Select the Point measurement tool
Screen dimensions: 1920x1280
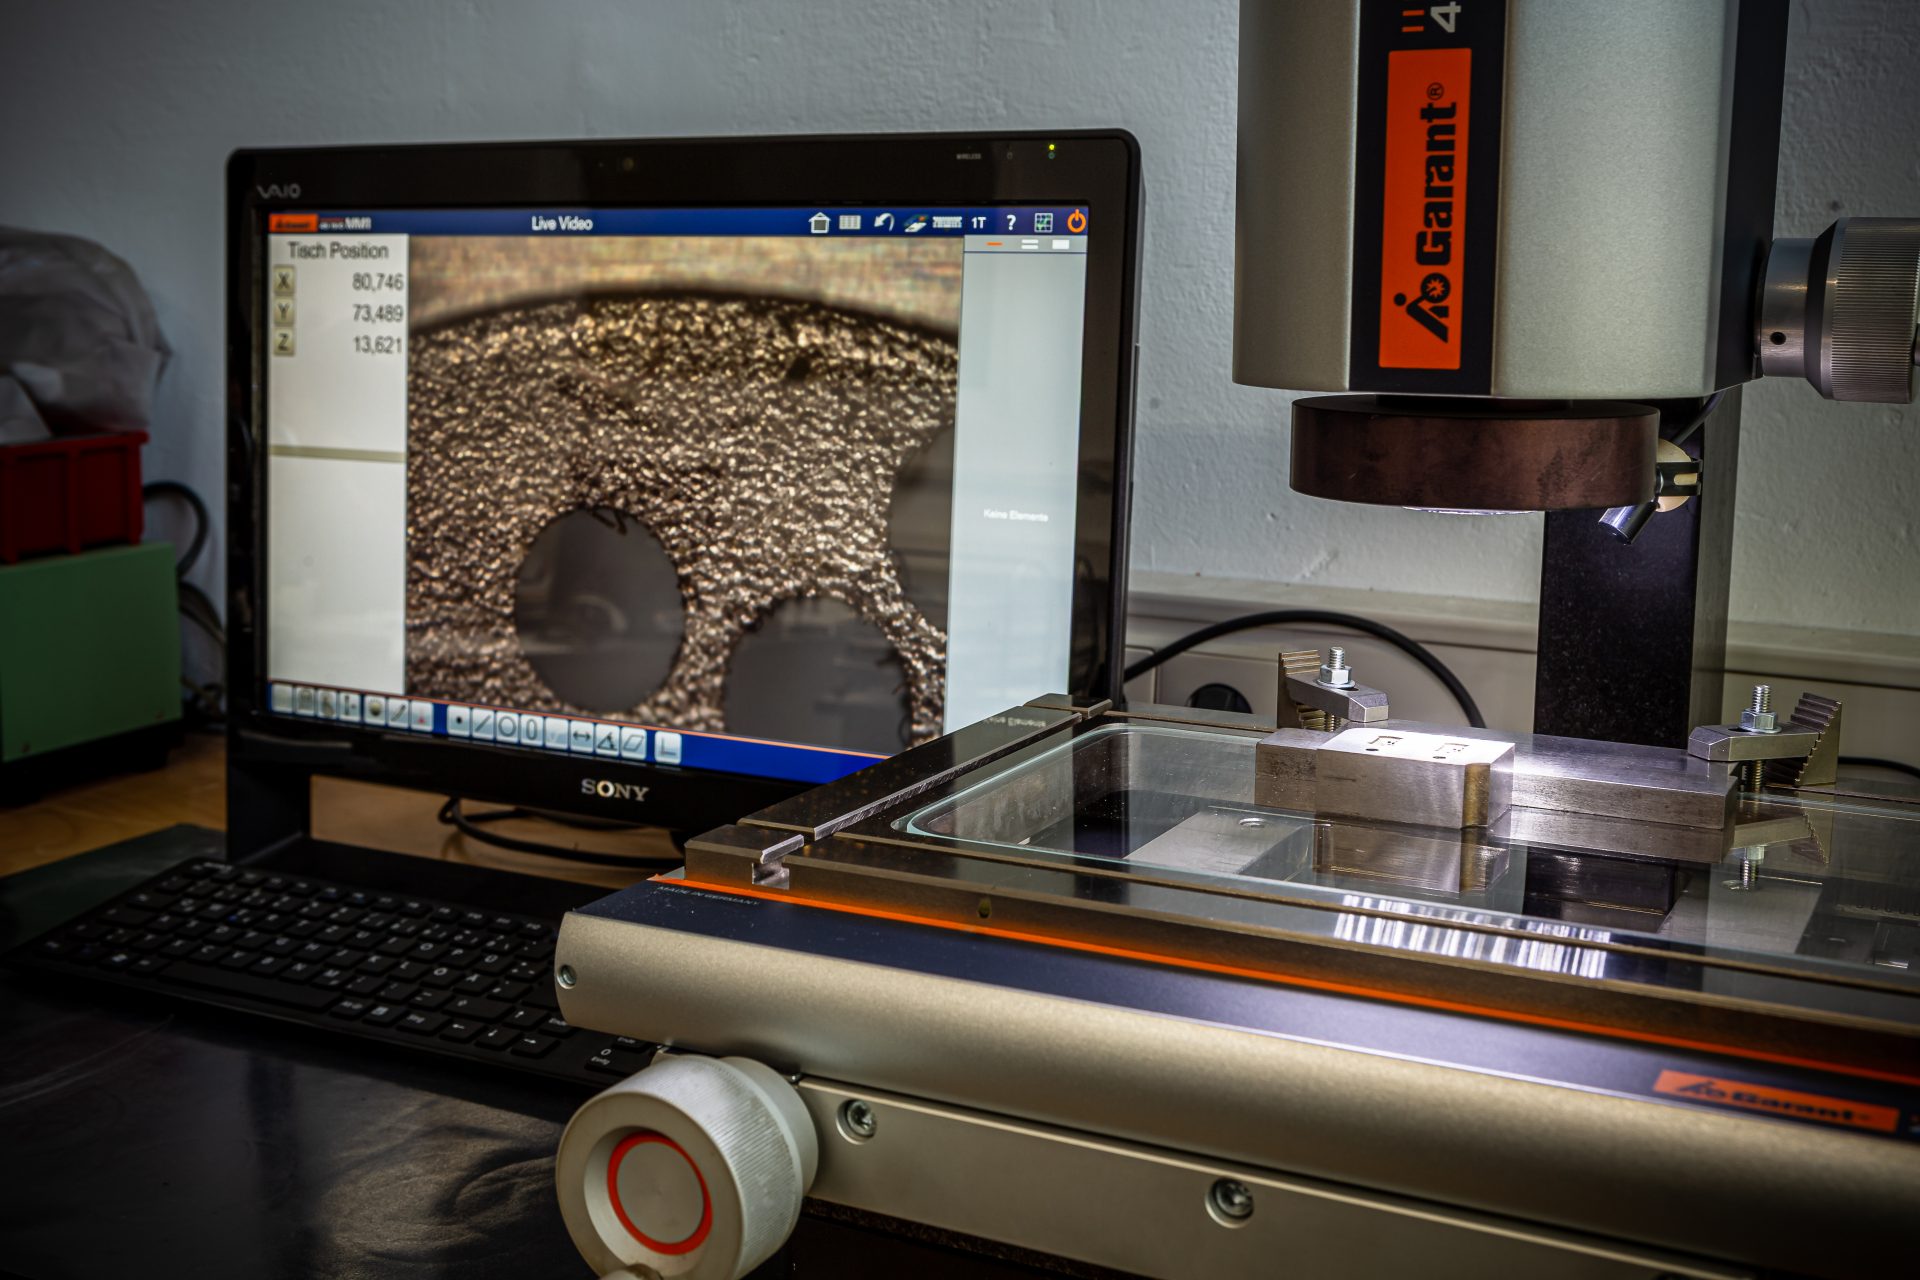point(459,721)
